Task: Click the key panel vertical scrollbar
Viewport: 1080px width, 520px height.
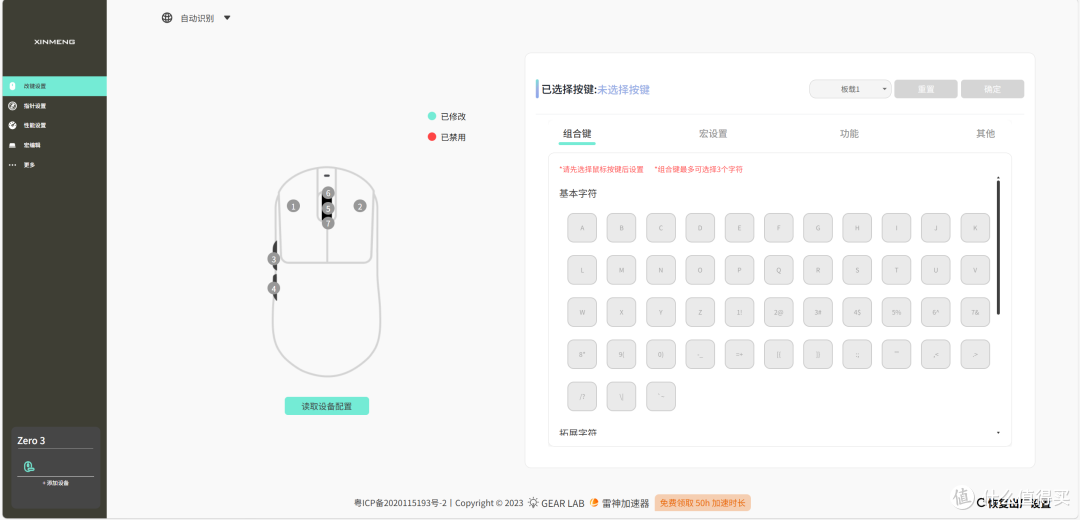Action: coord(998,248)
